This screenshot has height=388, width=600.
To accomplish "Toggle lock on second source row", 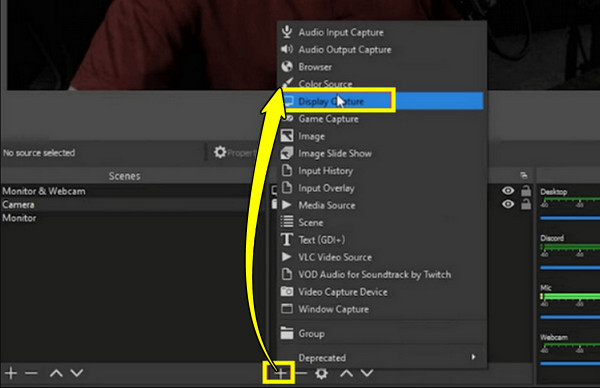I will [526, 204].
